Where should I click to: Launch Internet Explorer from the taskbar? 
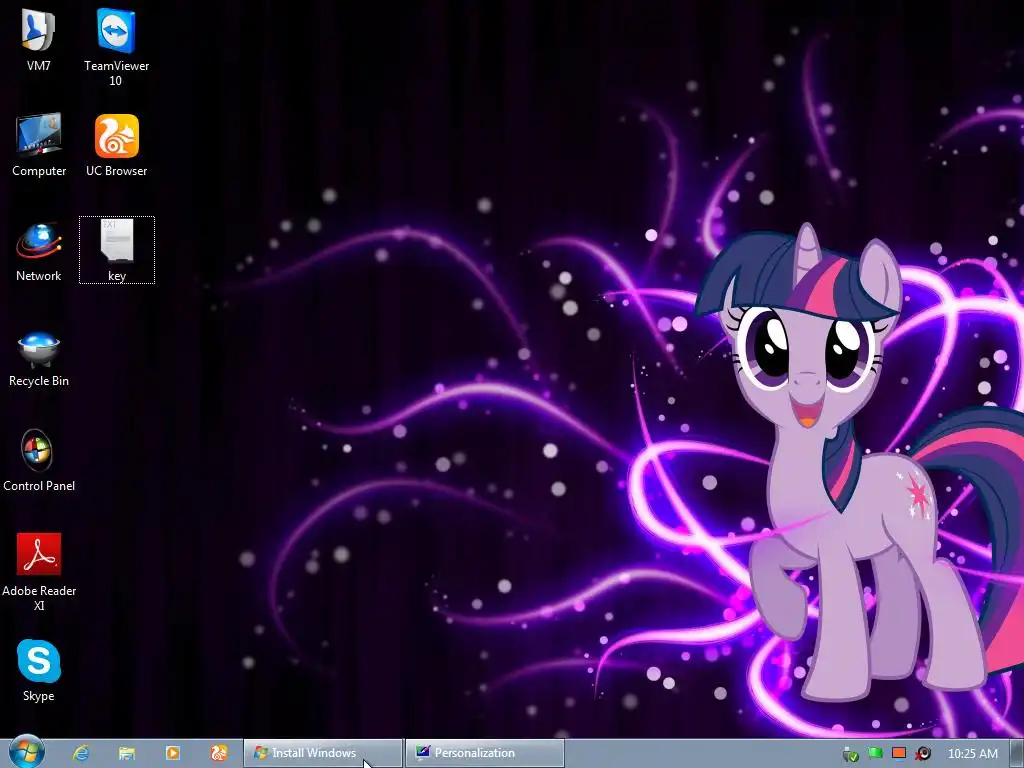[81, 753]
